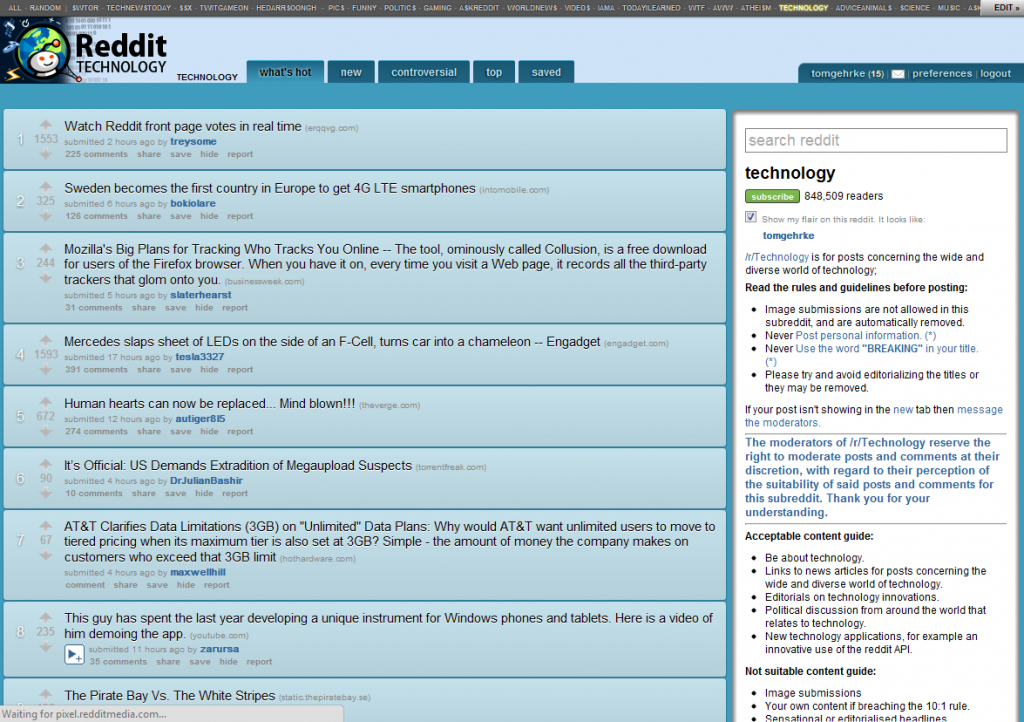Open the "It's Official: US Demands Extradition" title
Screen dimensions: 1024x722
coord(238,465)
